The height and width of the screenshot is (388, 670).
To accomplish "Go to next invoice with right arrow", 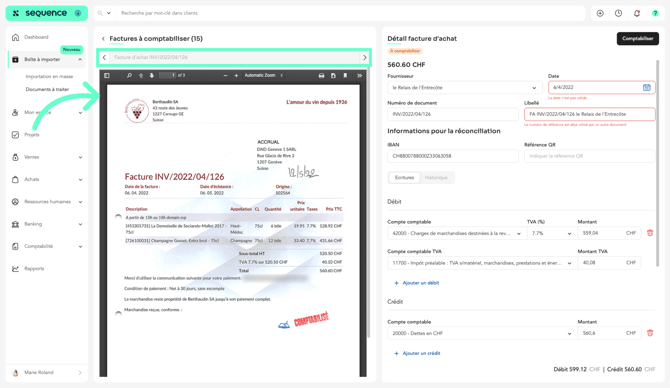I will (364, 57).
